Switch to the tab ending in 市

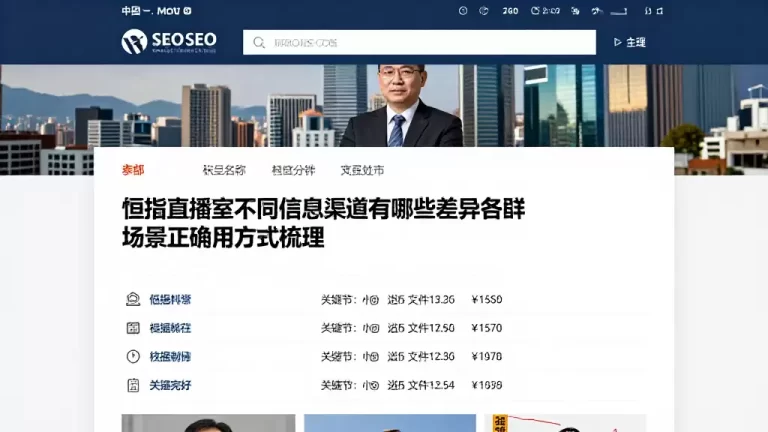(362, 170)
